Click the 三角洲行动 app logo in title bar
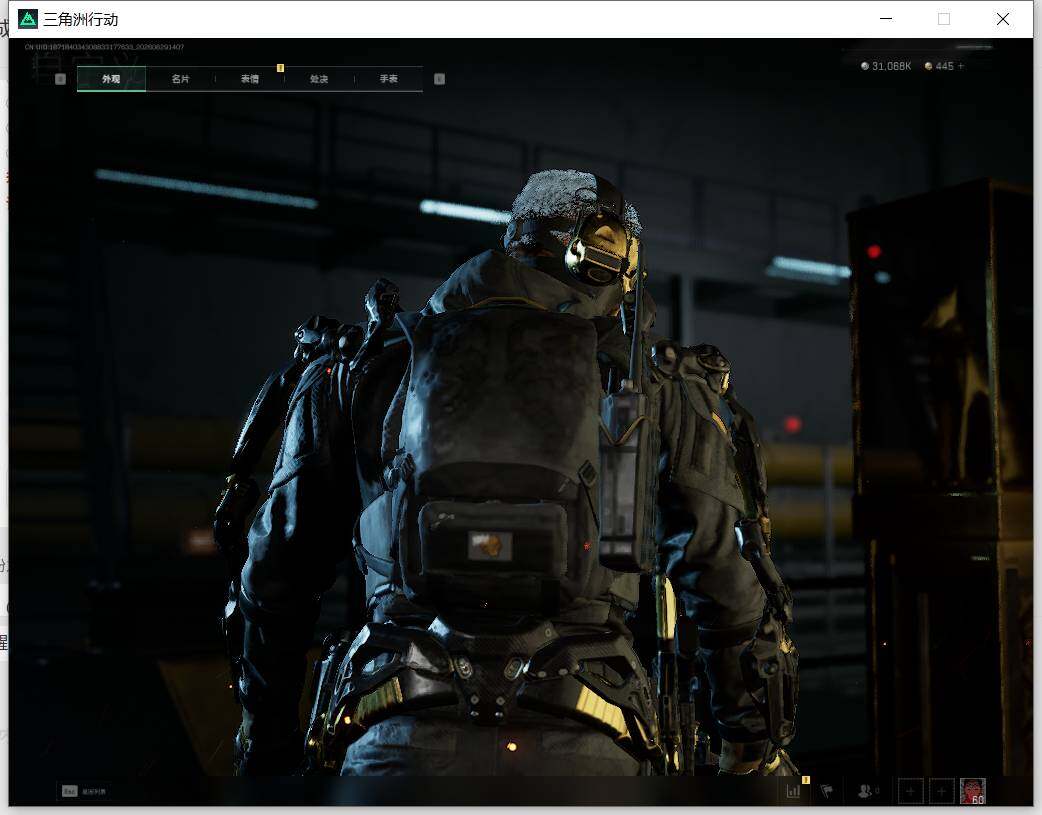This screenshot has width=1042, height=815. pos(28,19)
